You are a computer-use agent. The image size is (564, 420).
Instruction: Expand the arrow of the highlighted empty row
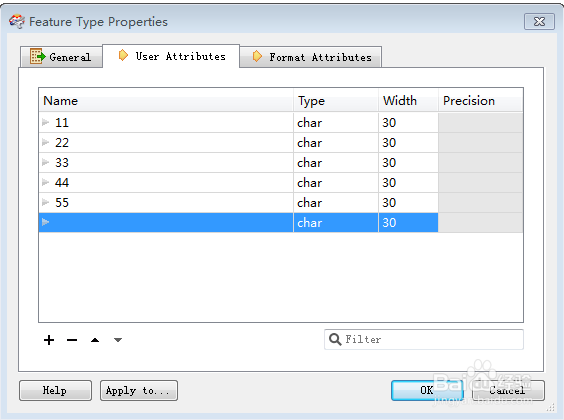tap(45, 222)
